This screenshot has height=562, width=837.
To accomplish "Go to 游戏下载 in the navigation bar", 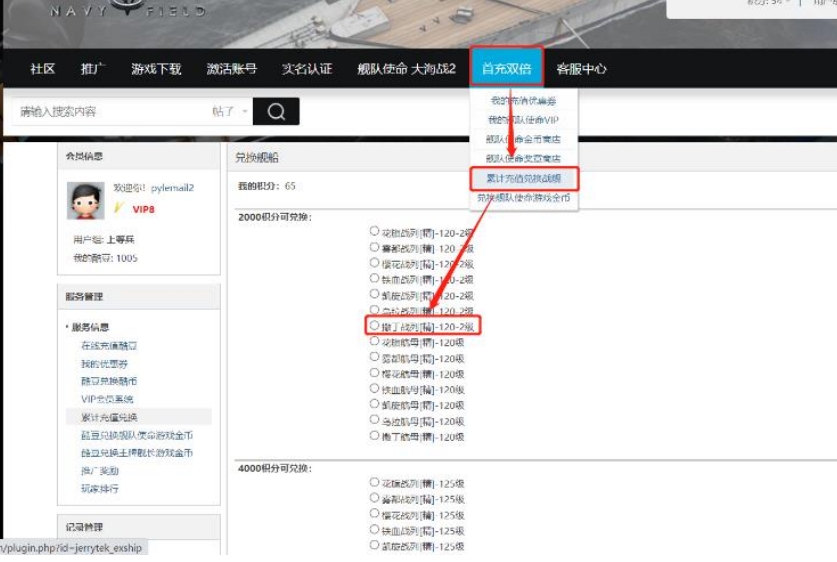I will (x=156, y=69).
